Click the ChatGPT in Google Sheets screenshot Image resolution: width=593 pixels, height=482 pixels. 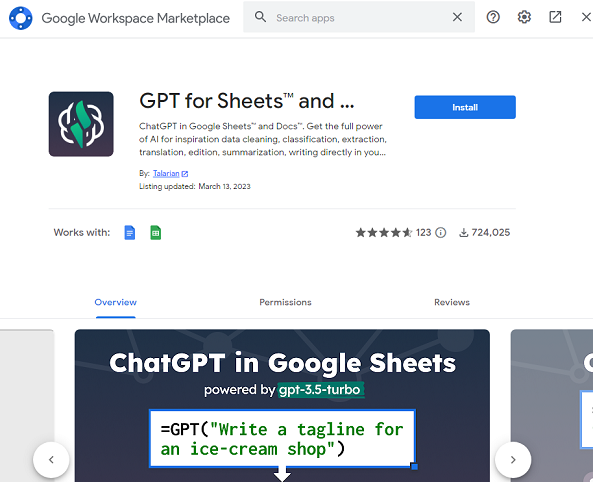[x=282, y=406]
